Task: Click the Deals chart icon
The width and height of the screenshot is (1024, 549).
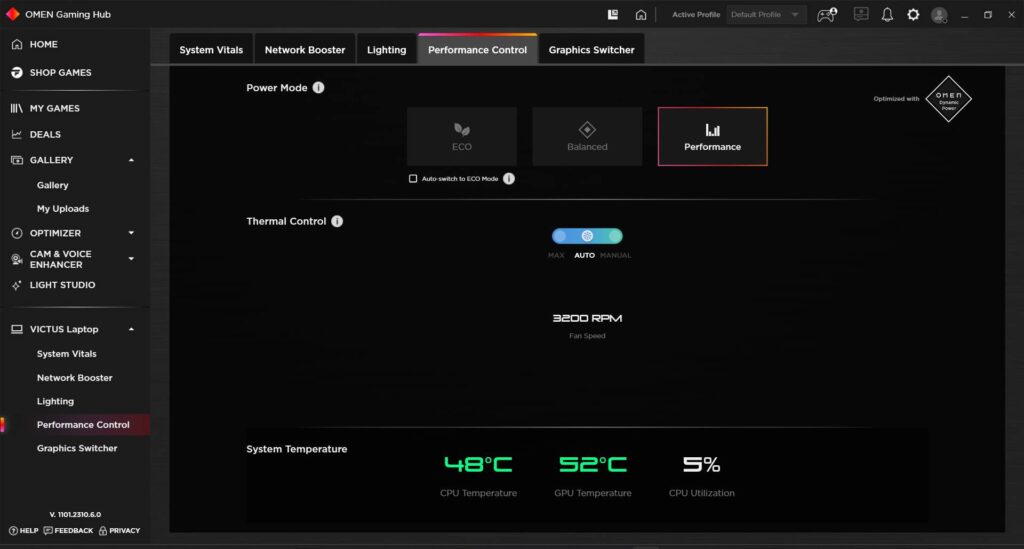Action: [x=17, y=134]
